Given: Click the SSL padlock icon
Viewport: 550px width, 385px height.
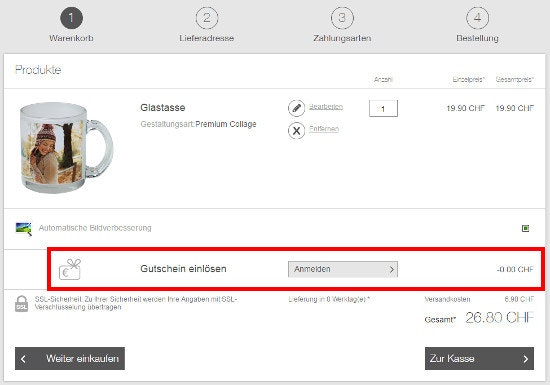Looking at the screenshot, I should 21,304.
